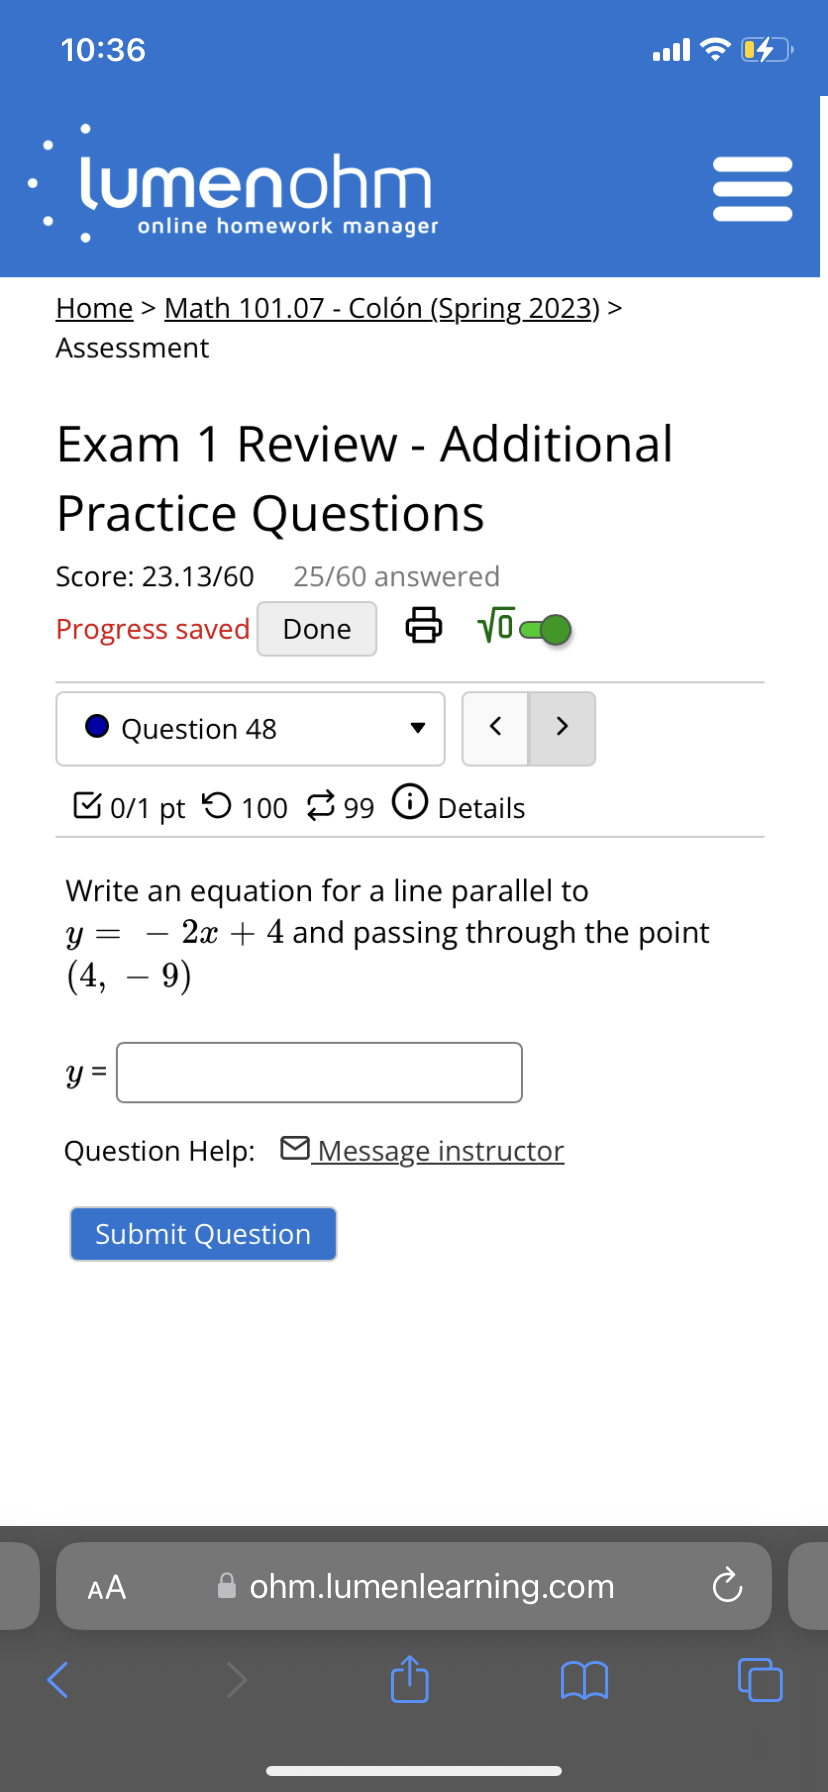Click the Done button

pos(317,628)
